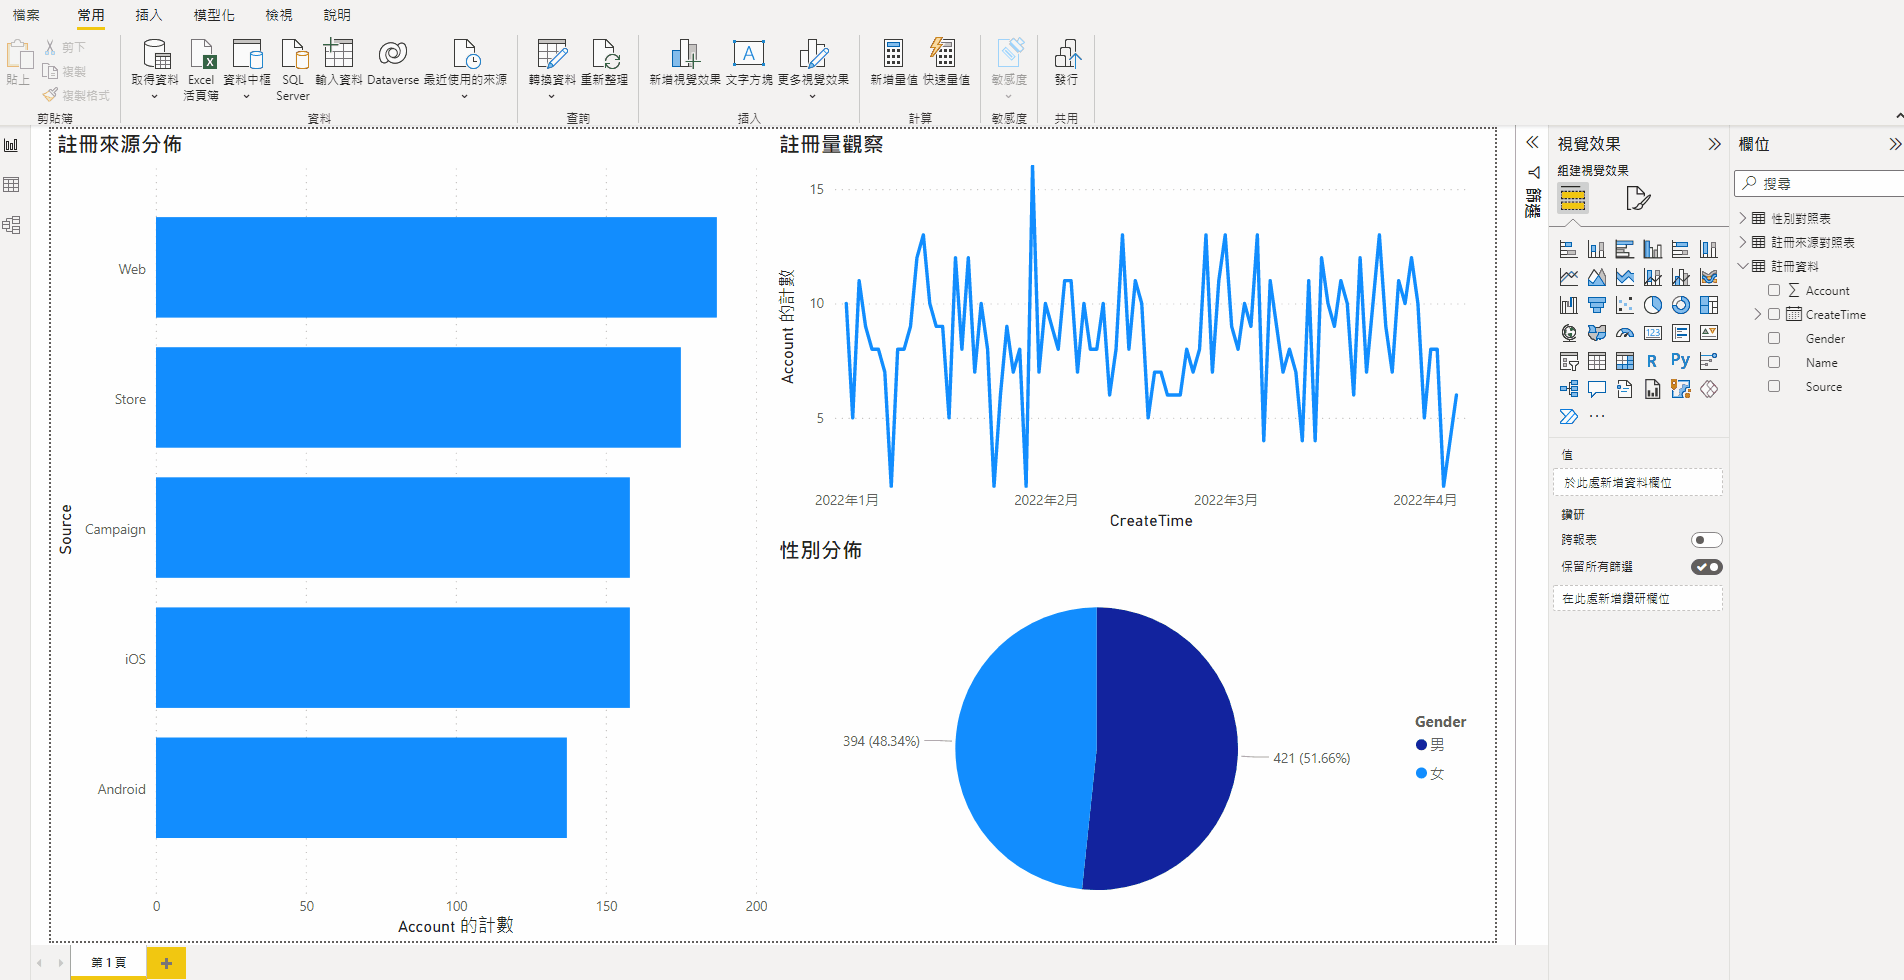Open the format visual paintbrush tab
Viewport: 1904px width, 980px height.
coord(1637,198)
